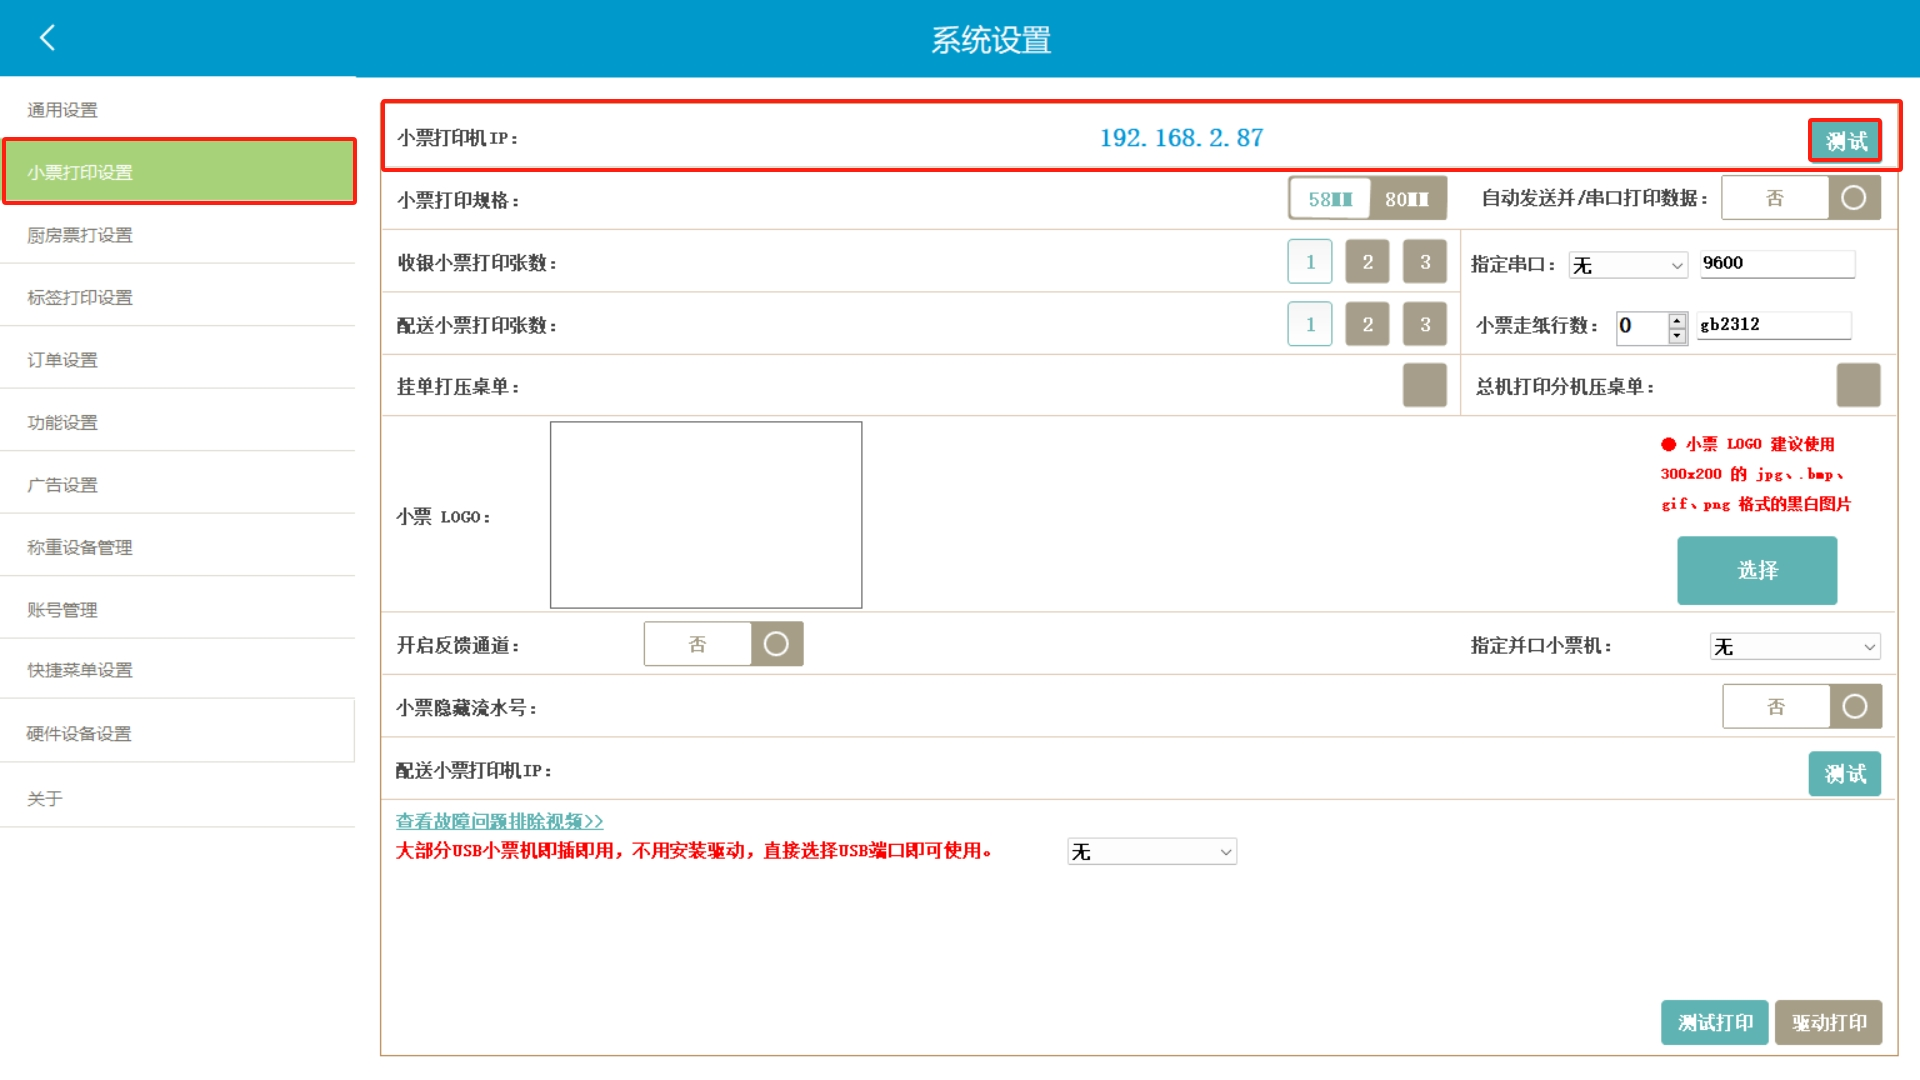
Task: Toggle hide receipt serial number switch
Action: pyautogui.click(x=1801, y=707)
